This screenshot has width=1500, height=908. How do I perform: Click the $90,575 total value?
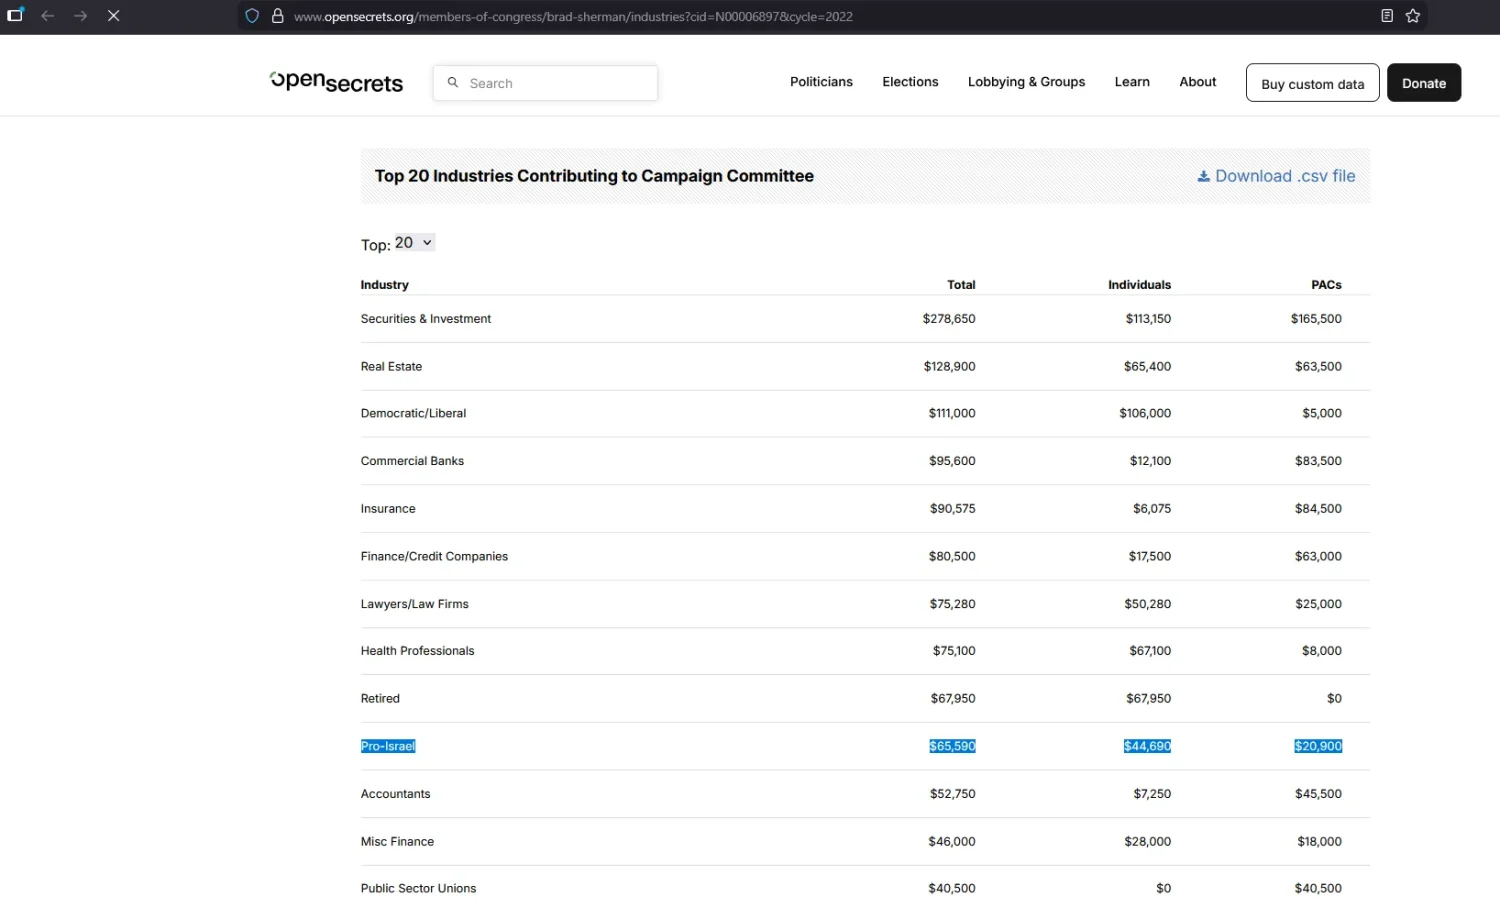click(953, 509)
